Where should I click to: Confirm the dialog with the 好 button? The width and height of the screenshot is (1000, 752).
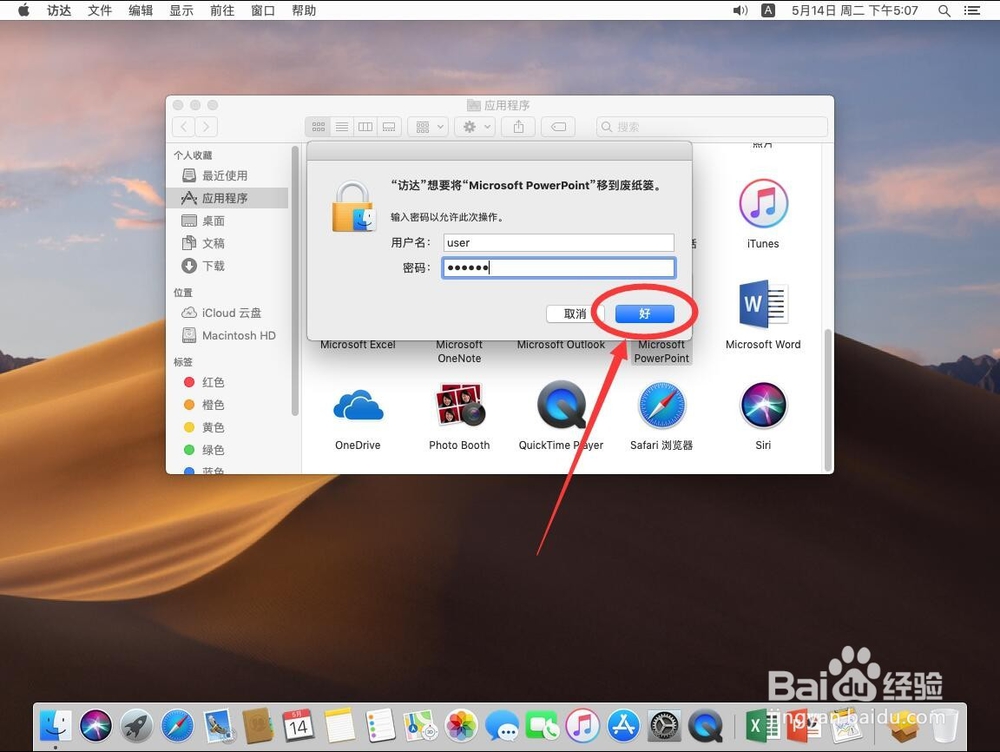[x=644, y=313]
